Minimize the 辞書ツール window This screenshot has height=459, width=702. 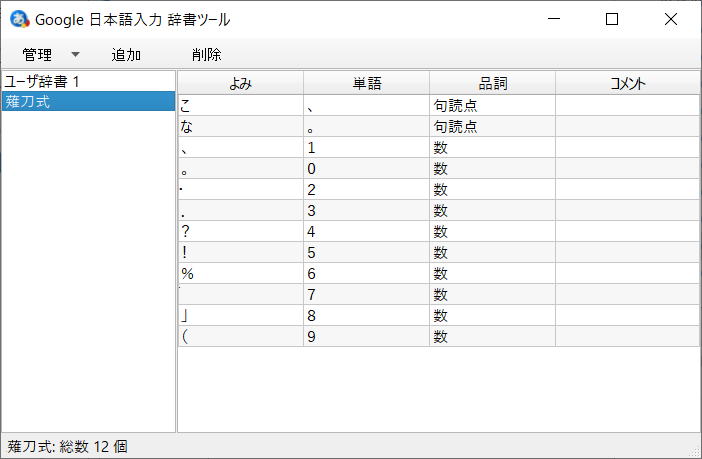click(554, 19)
